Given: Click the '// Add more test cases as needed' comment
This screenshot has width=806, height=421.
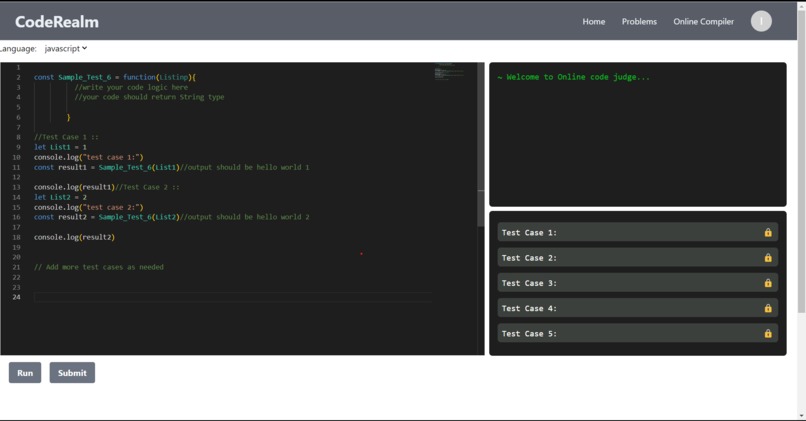Looking at the screenshot, I should (x=99, y=267).
